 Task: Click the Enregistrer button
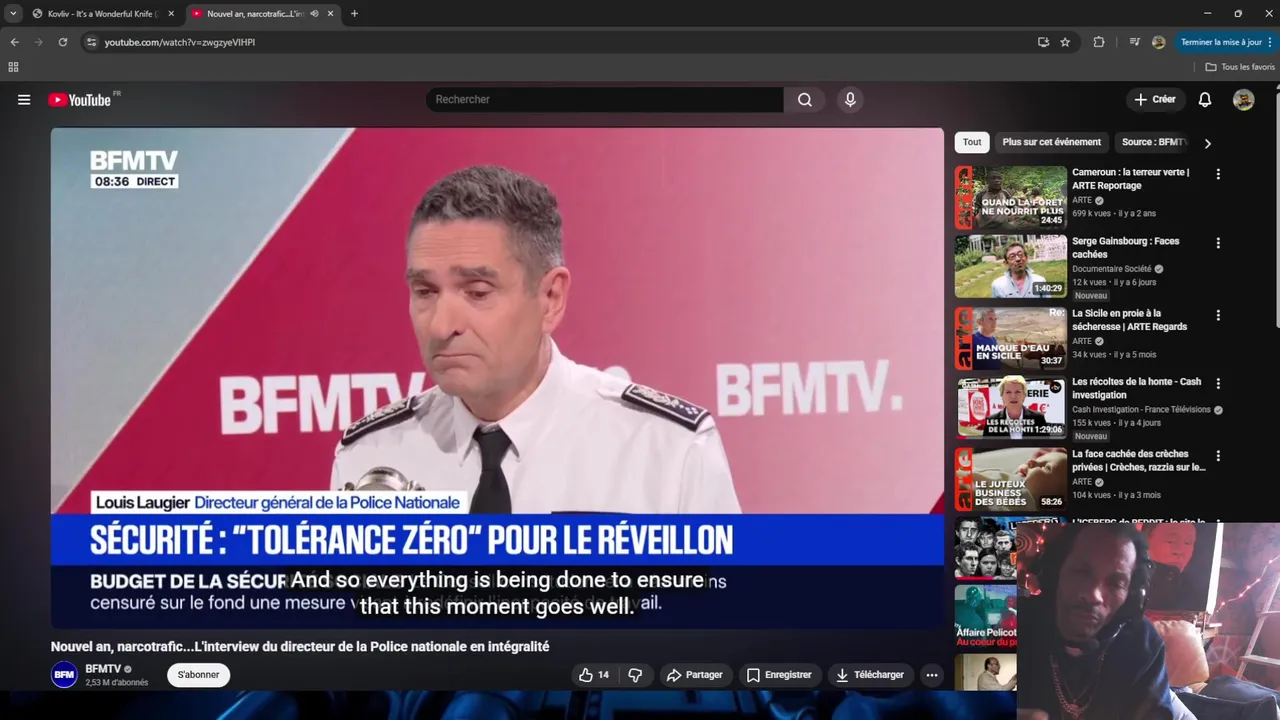tap(779, 675)
